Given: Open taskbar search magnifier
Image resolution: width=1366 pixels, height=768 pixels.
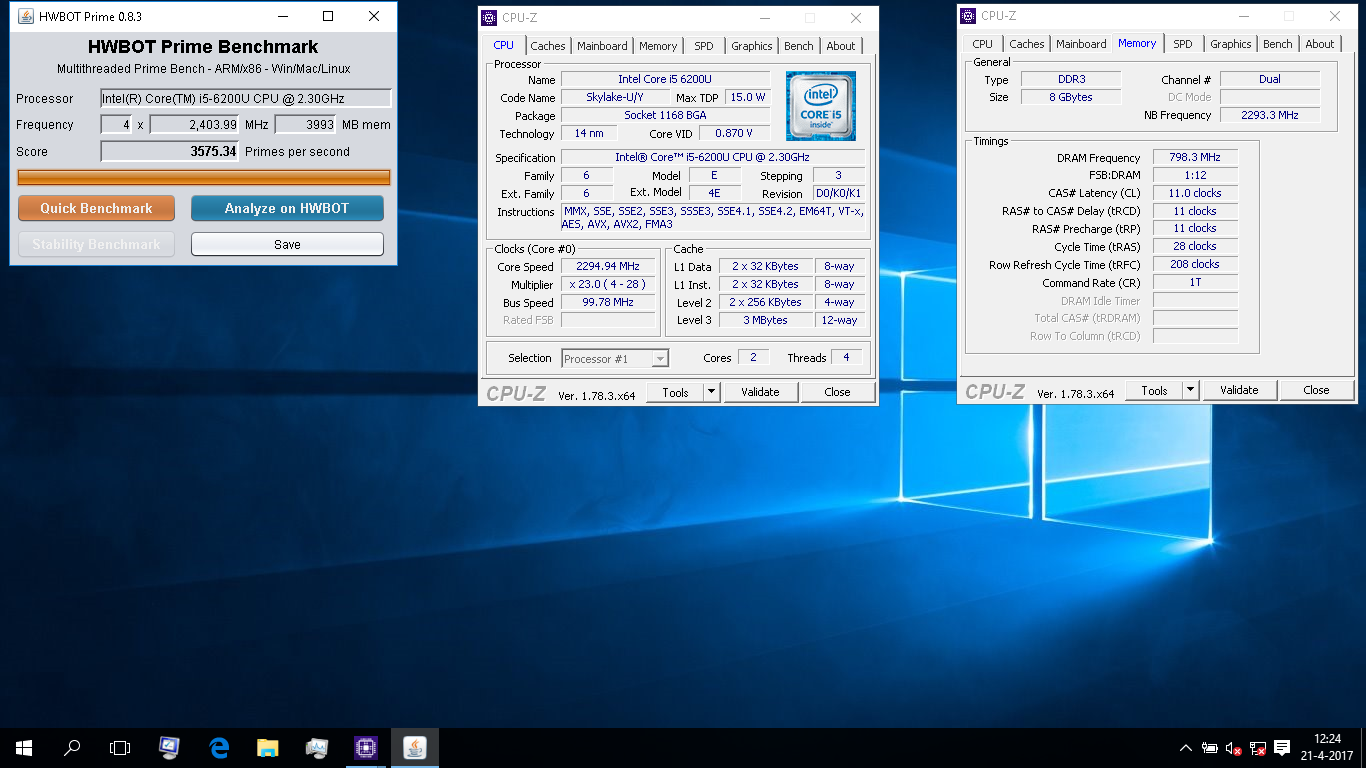Looking at the screenshot, I should click(72, 747).
